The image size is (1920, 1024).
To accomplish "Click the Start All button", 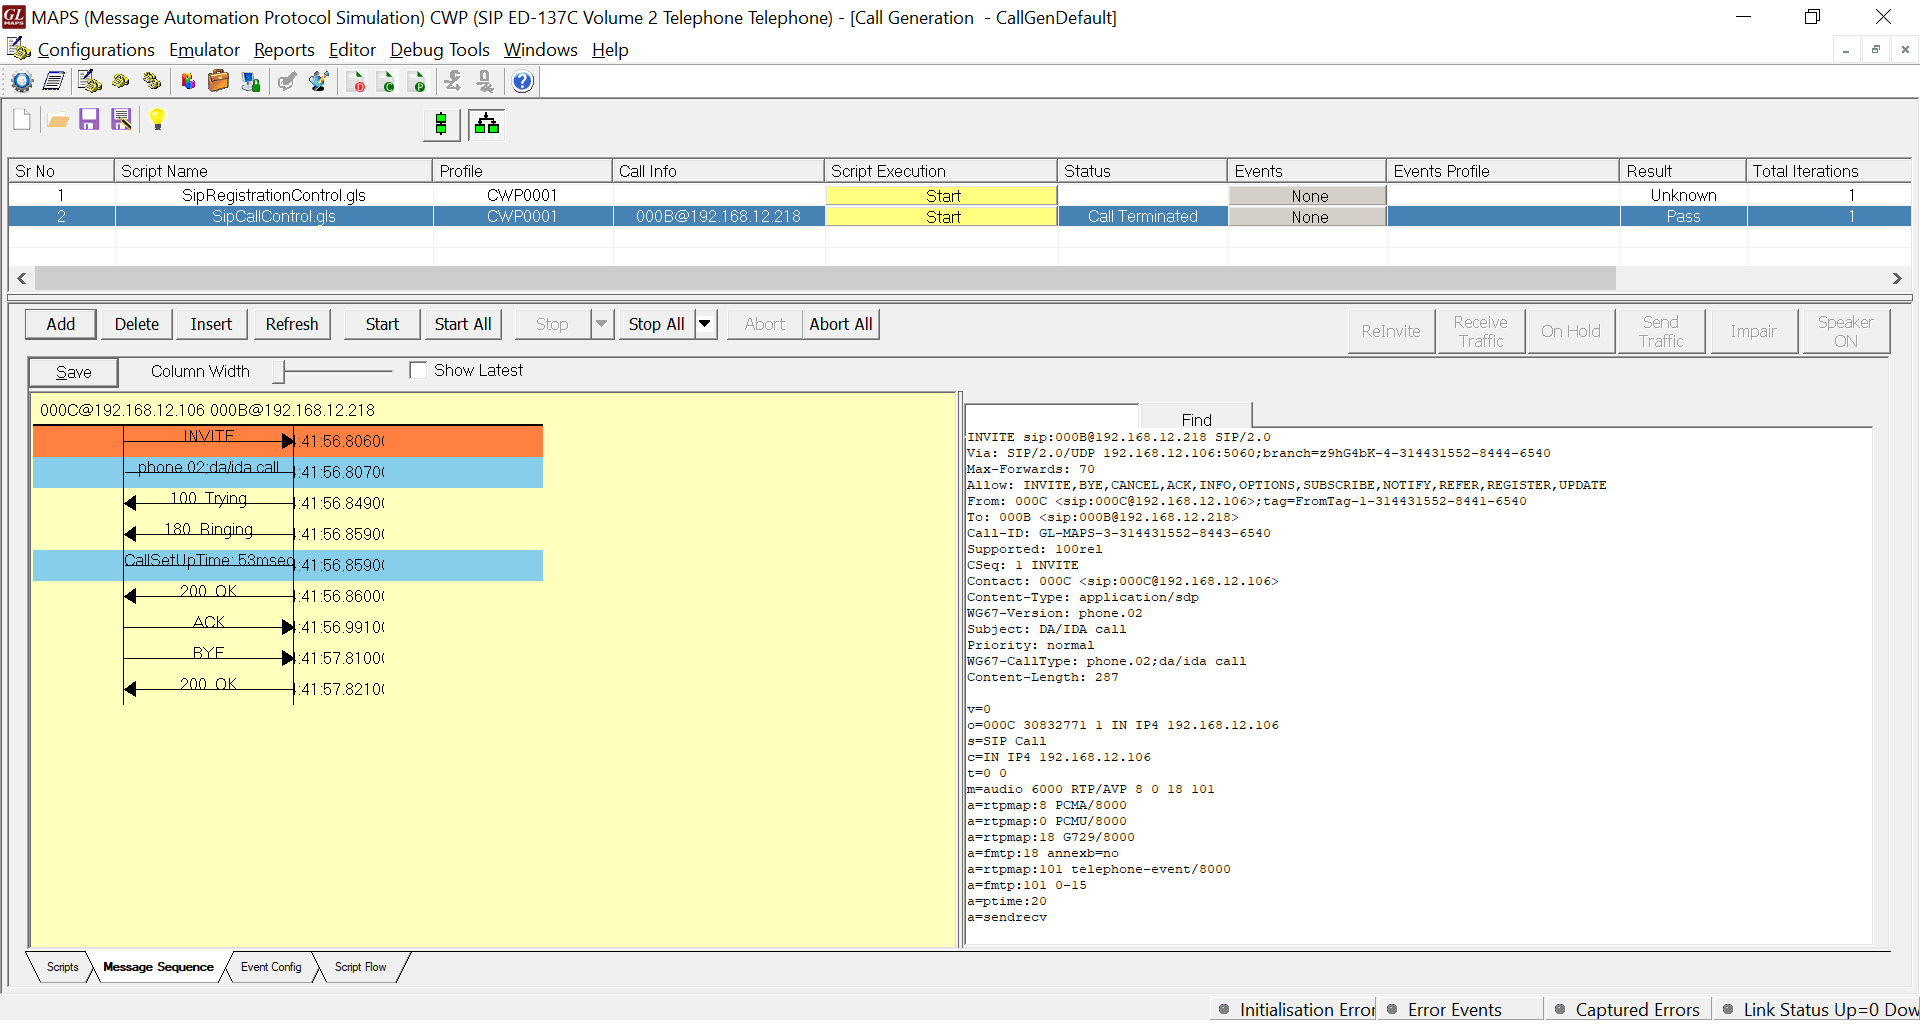I will point(463,324).
